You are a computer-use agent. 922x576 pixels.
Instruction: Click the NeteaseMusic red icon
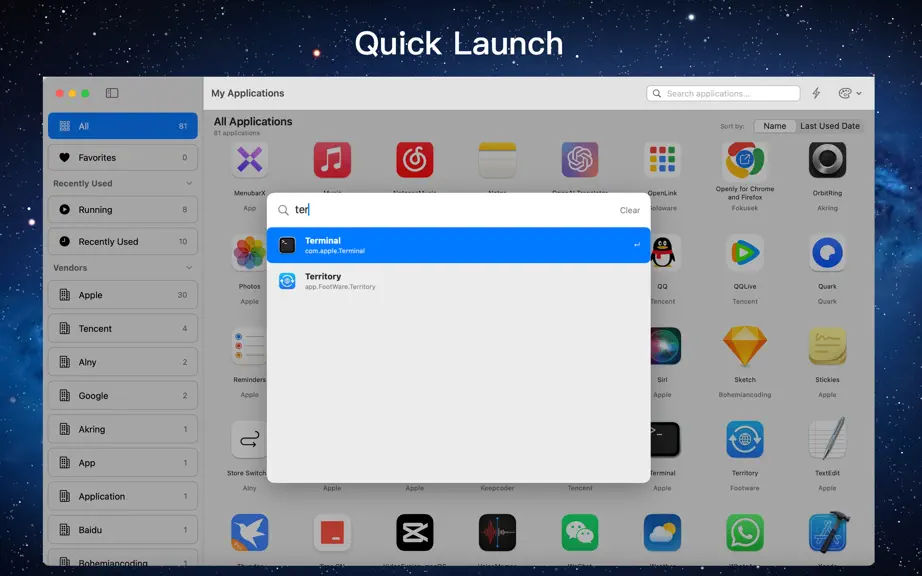415,159
